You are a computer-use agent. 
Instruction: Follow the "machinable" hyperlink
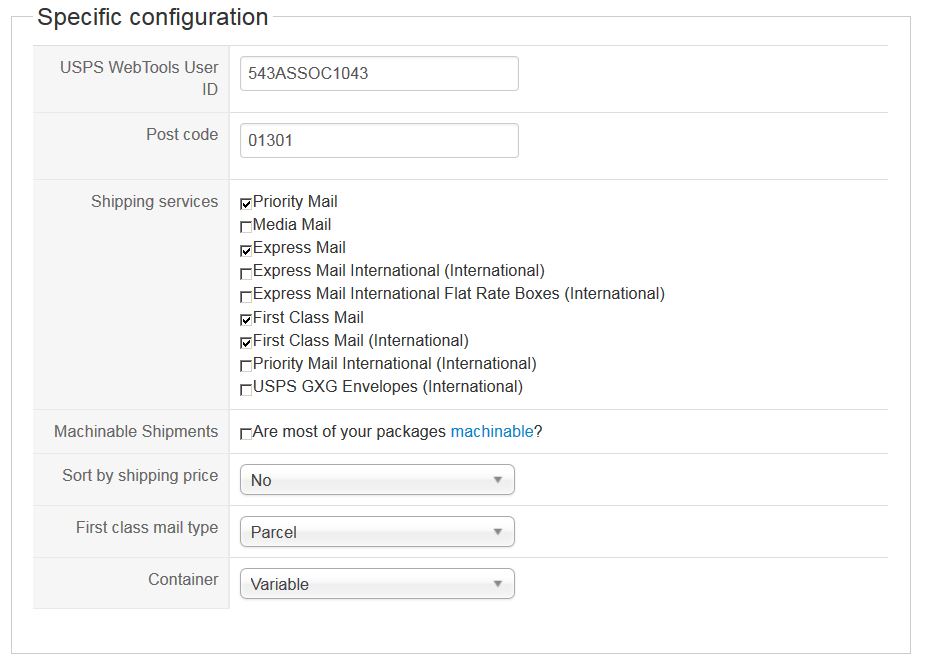click(492, 432)
